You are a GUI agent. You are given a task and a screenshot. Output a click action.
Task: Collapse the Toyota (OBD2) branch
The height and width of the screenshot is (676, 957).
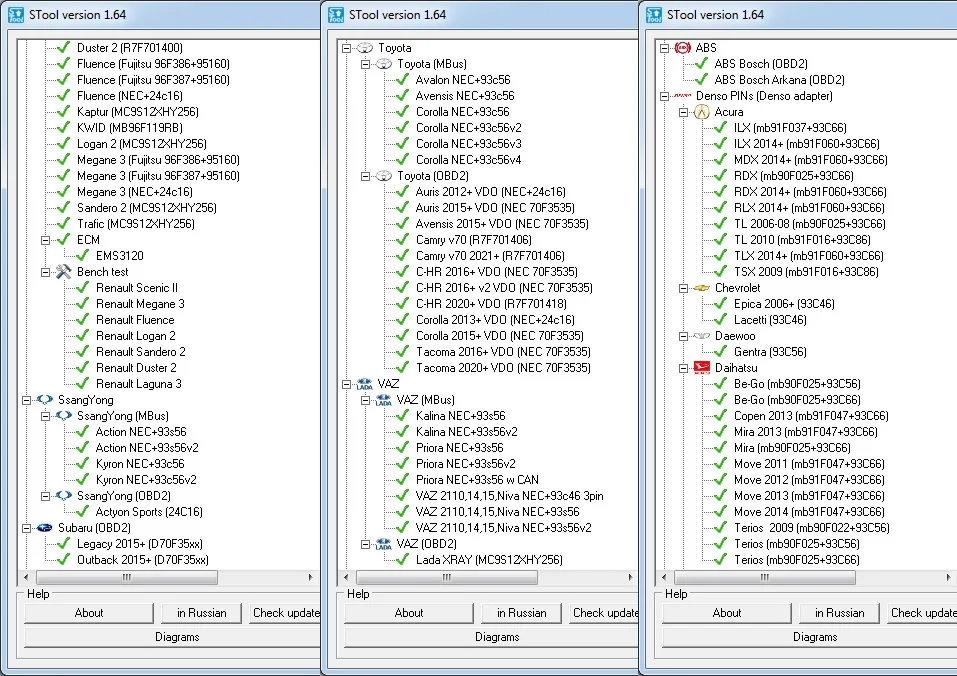click(x=366, y=176)
